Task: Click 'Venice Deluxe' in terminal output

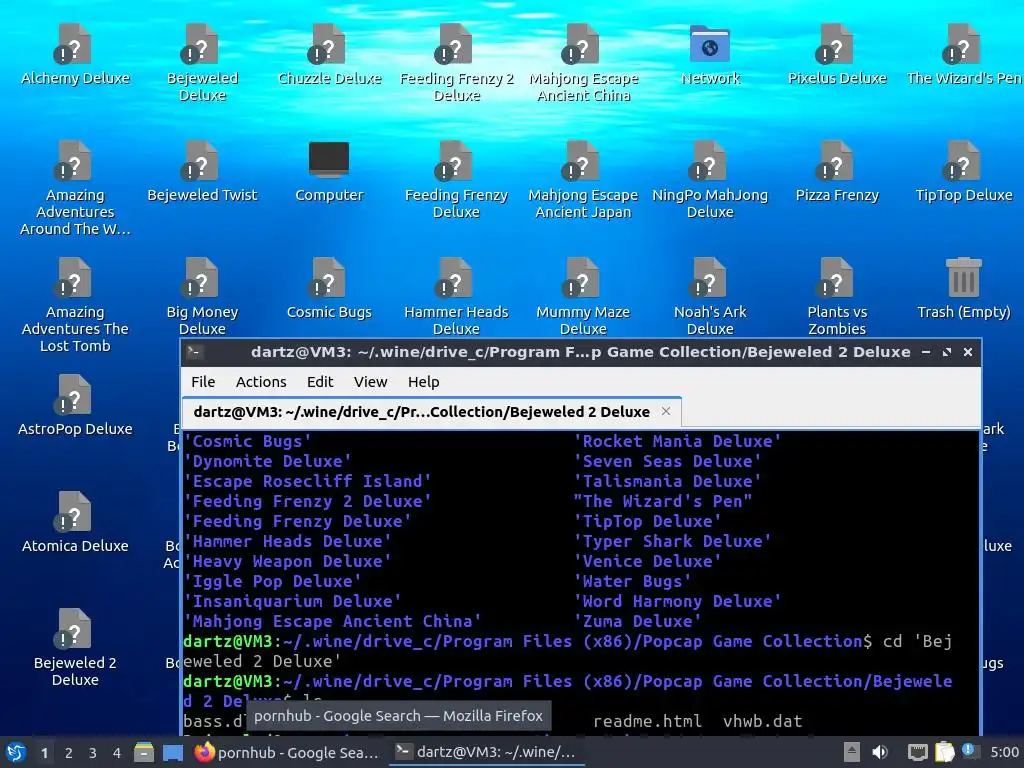Action: tap(648, 561)
